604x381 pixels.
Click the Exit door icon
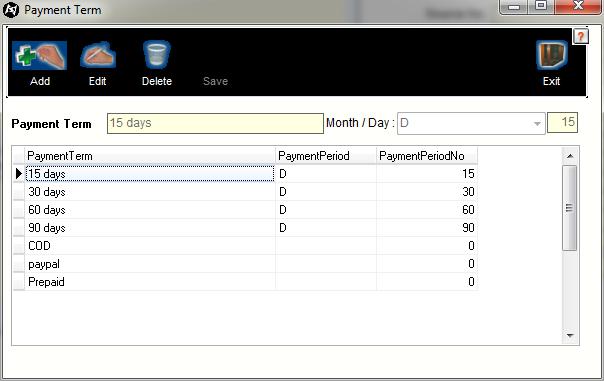[x=552, y=55]
